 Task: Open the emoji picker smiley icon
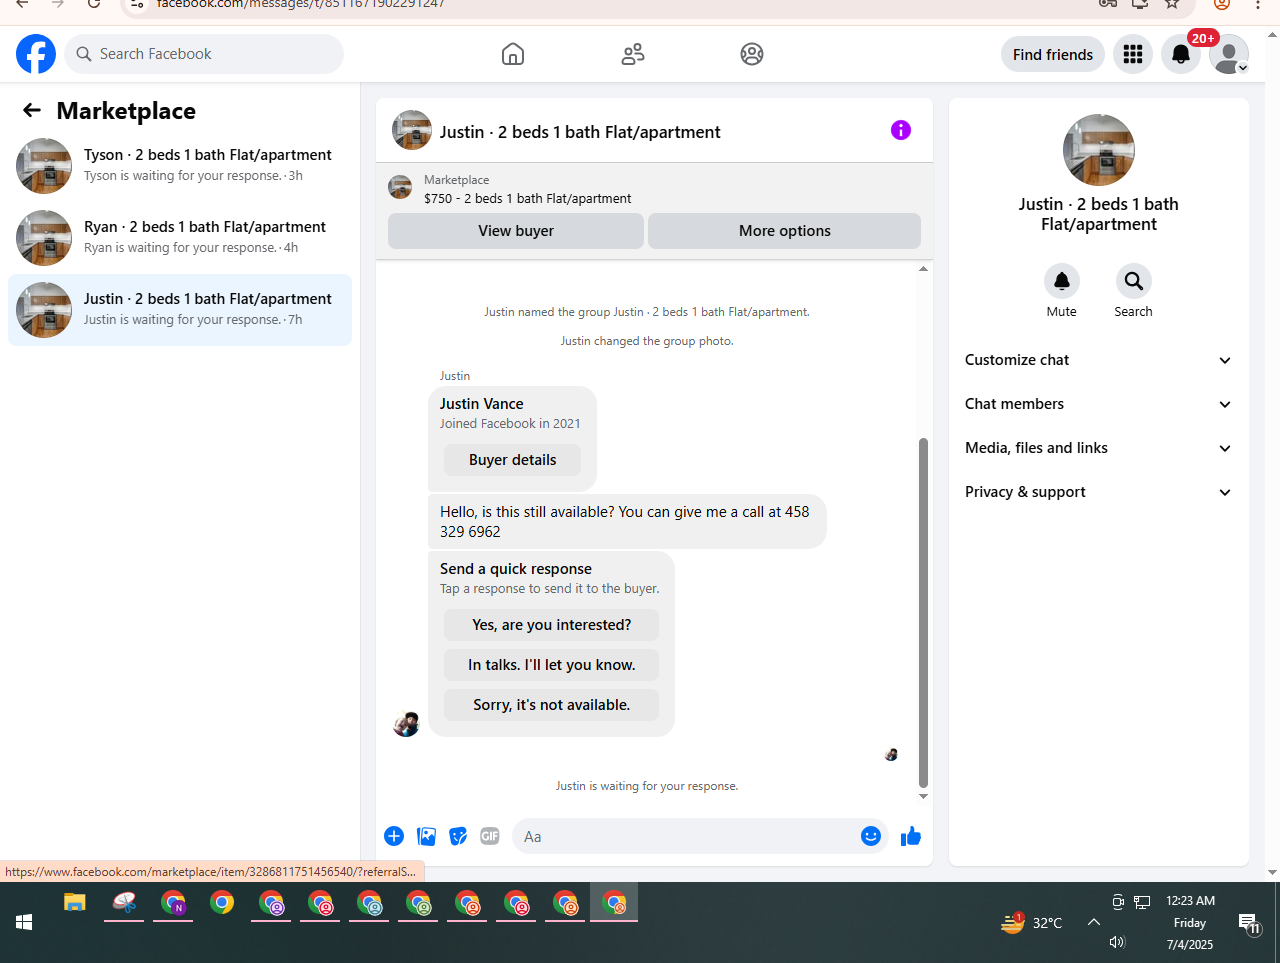coord(871,836)
